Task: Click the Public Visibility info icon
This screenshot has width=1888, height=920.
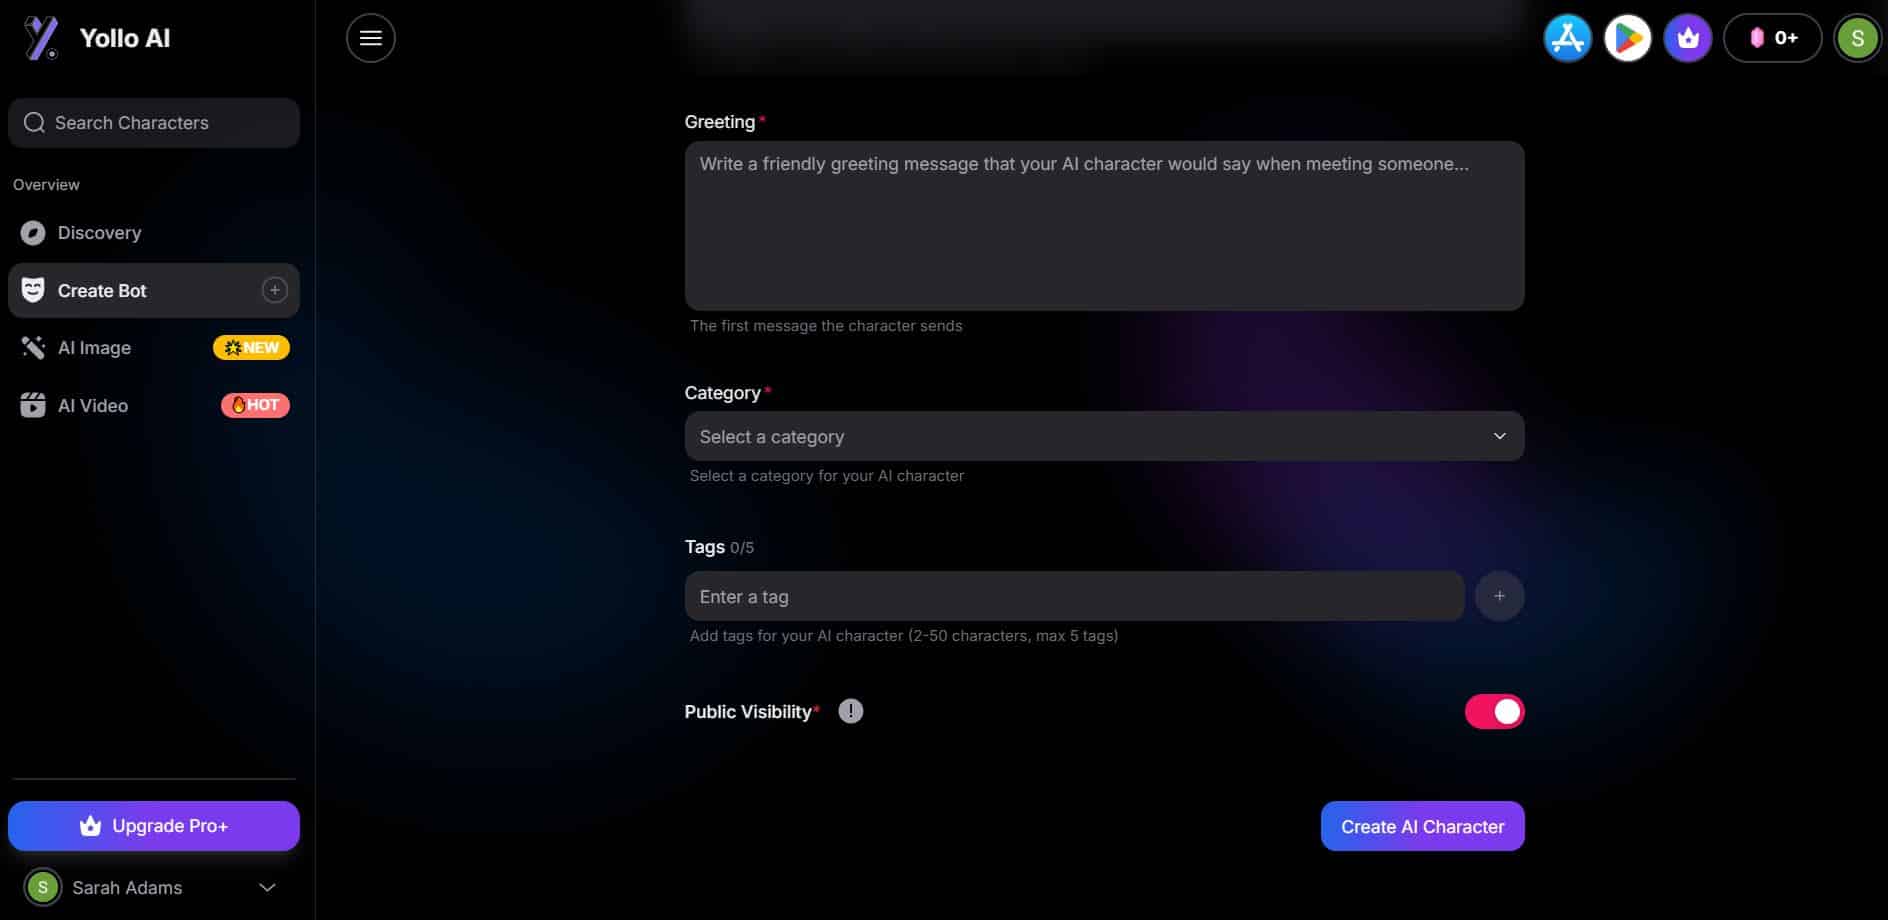Action: pos(850,711)
